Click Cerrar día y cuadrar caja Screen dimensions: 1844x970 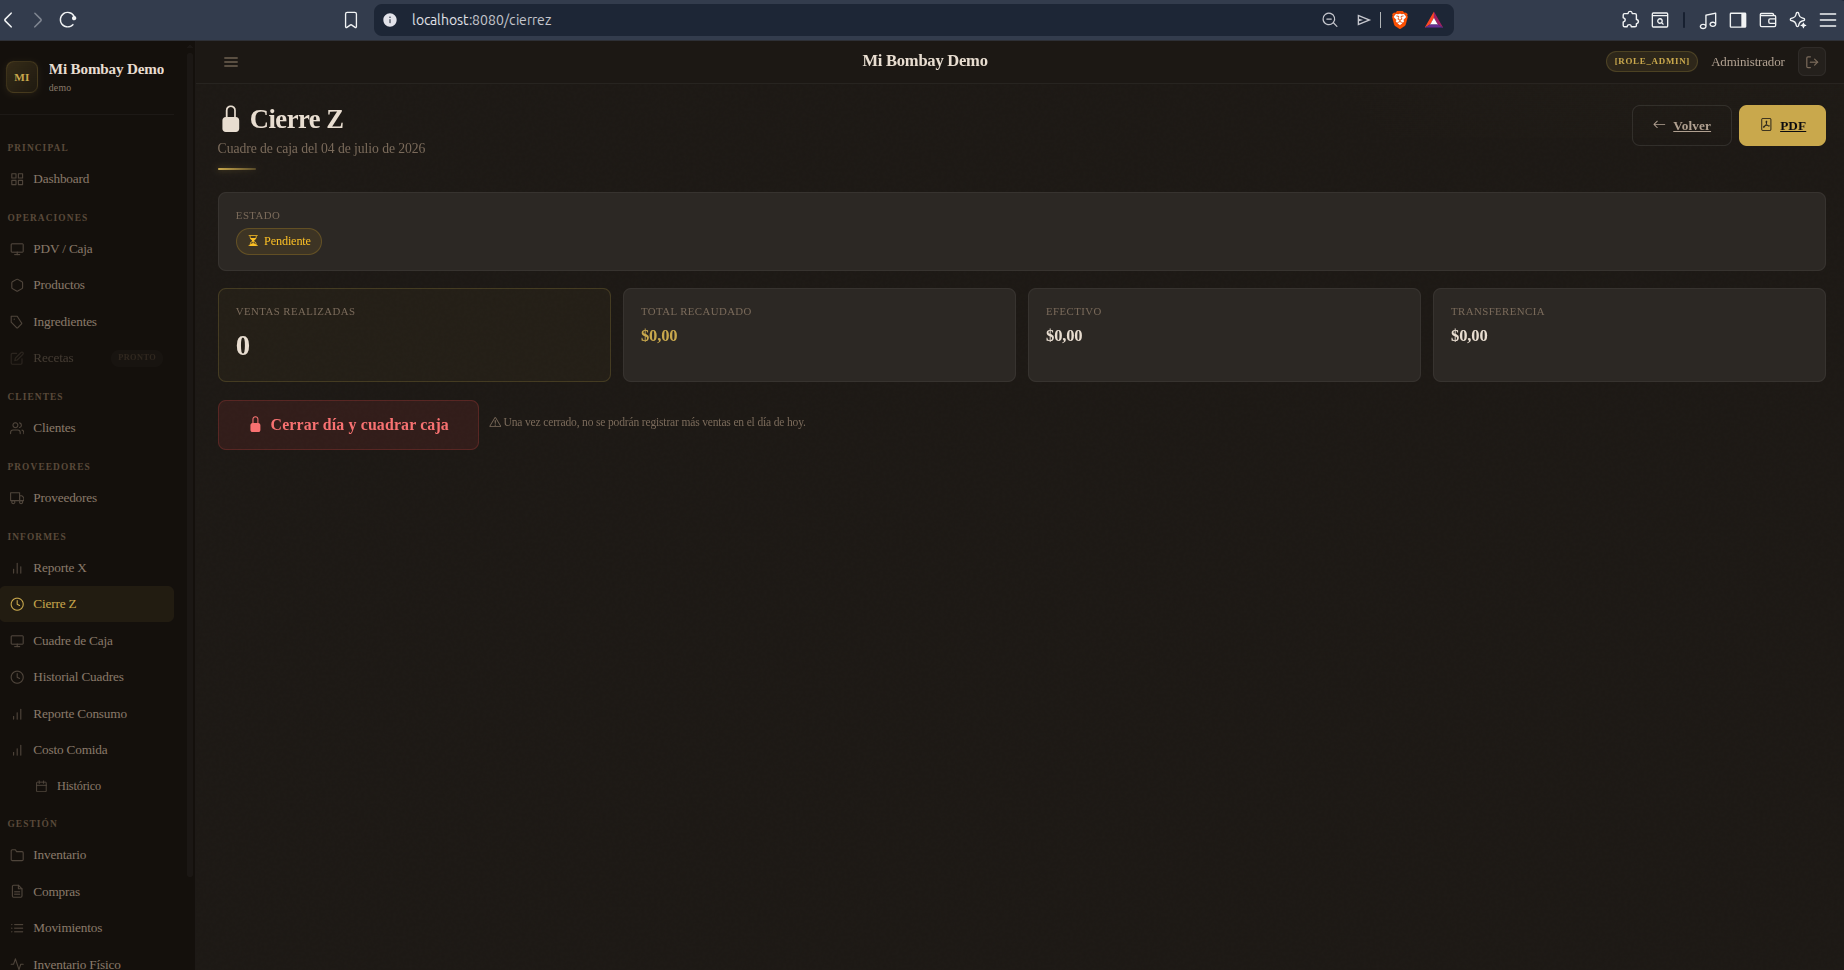click(348, 425)
